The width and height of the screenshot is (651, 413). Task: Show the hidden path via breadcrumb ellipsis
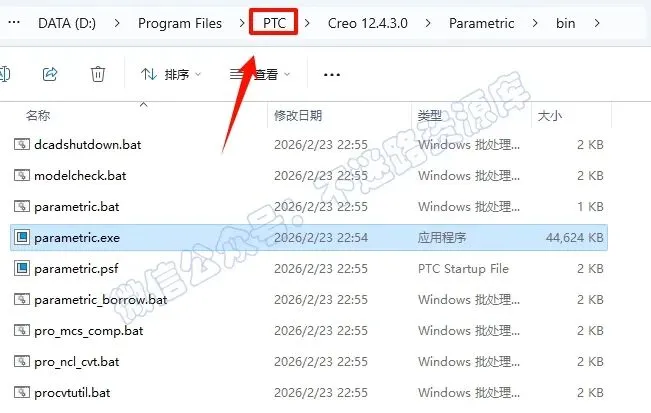click(x=14, y=23)
